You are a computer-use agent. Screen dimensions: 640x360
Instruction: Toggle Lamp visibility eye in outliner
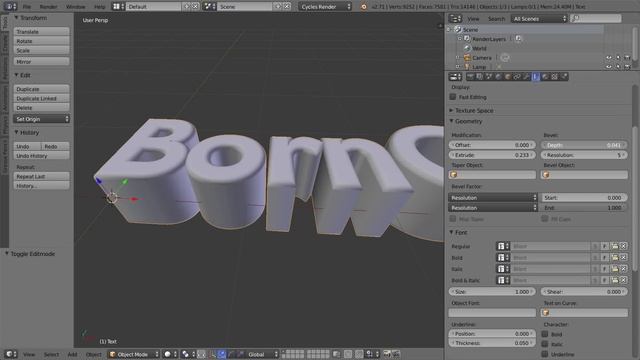(609, 67)
